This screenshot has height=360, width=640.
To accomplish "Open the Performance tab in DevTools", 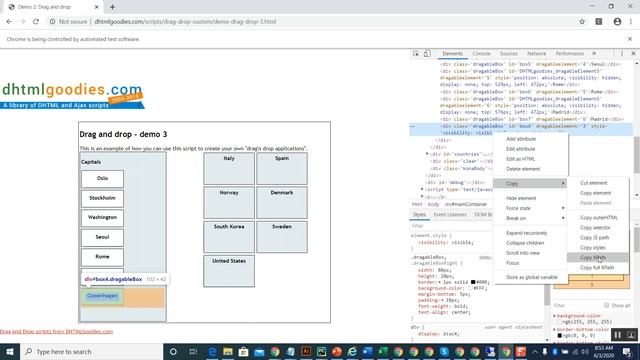I will 570,53.
